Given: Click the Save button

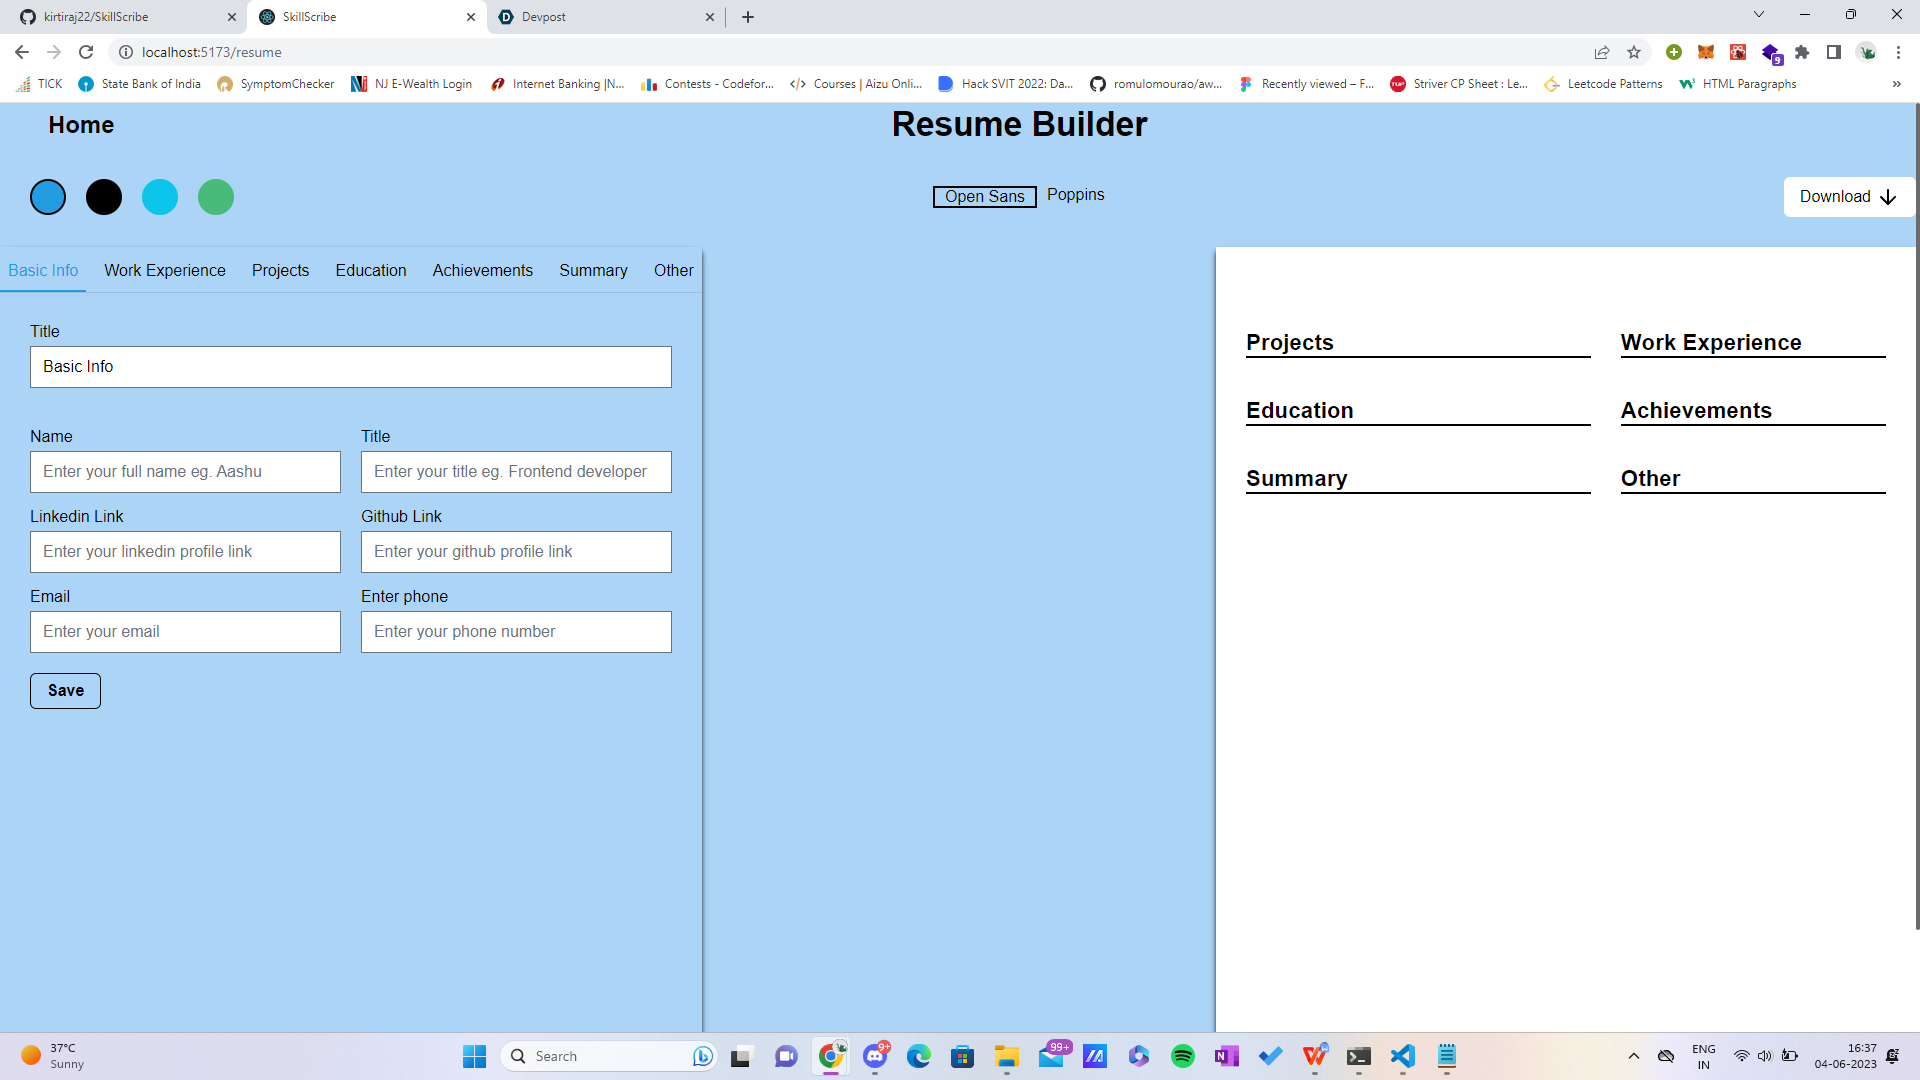Looking at the screenshot, I should pos(65,691).
